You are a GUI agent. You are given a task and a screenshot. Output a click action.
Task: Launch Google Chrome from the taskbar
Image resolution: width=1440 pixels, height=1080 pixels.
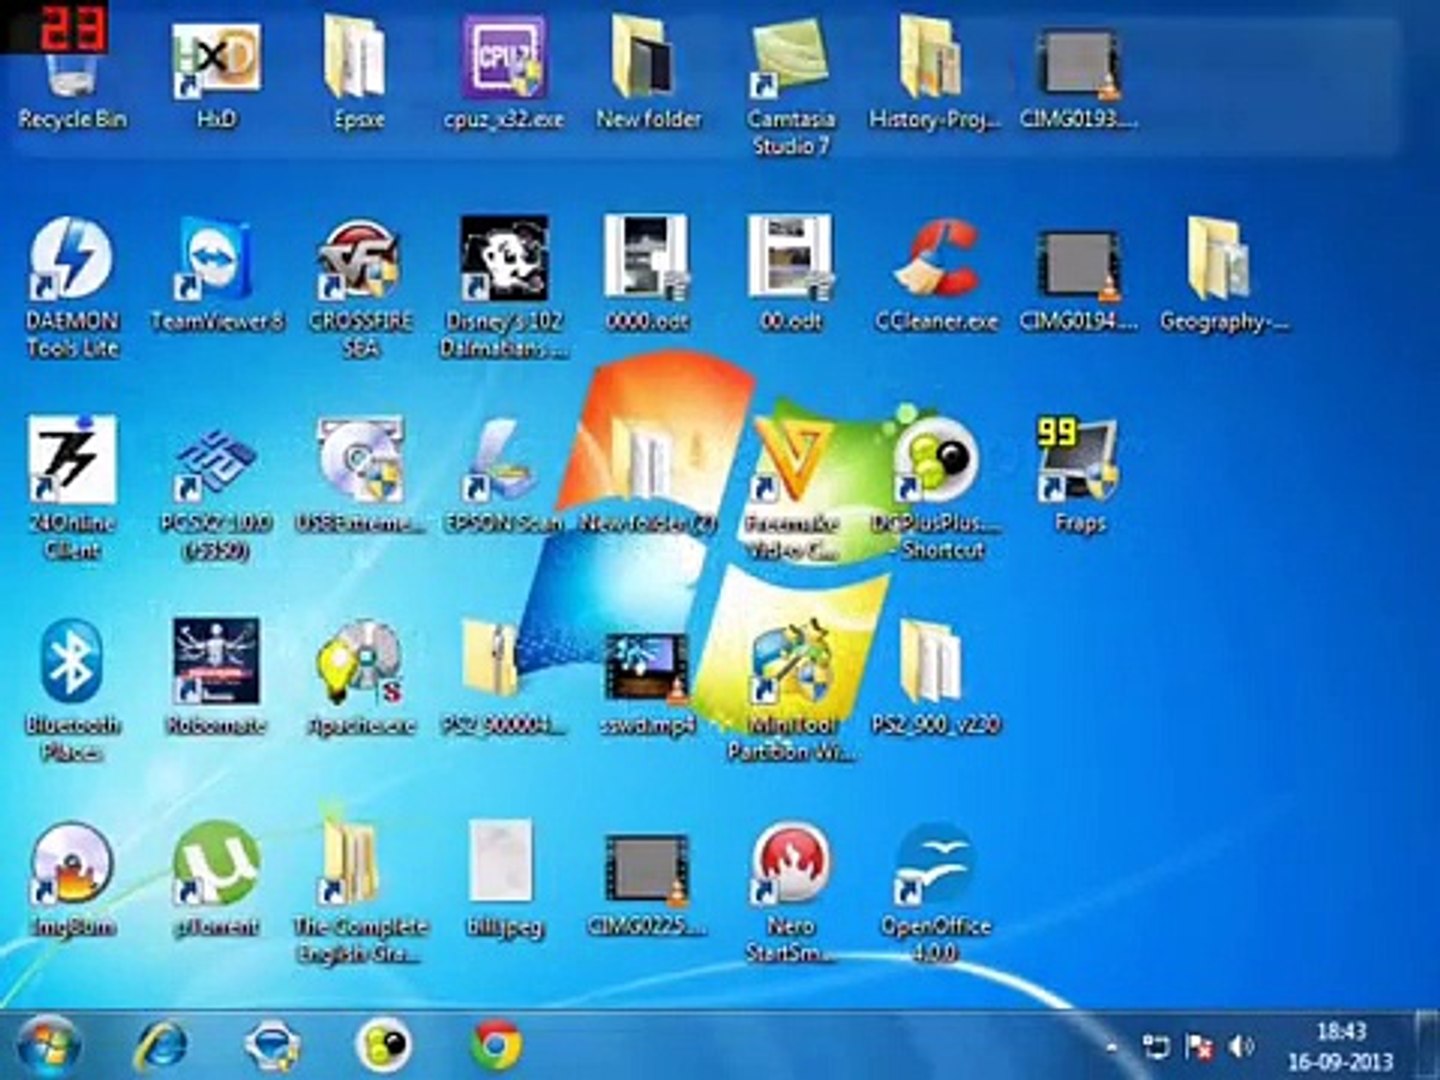497,1046
